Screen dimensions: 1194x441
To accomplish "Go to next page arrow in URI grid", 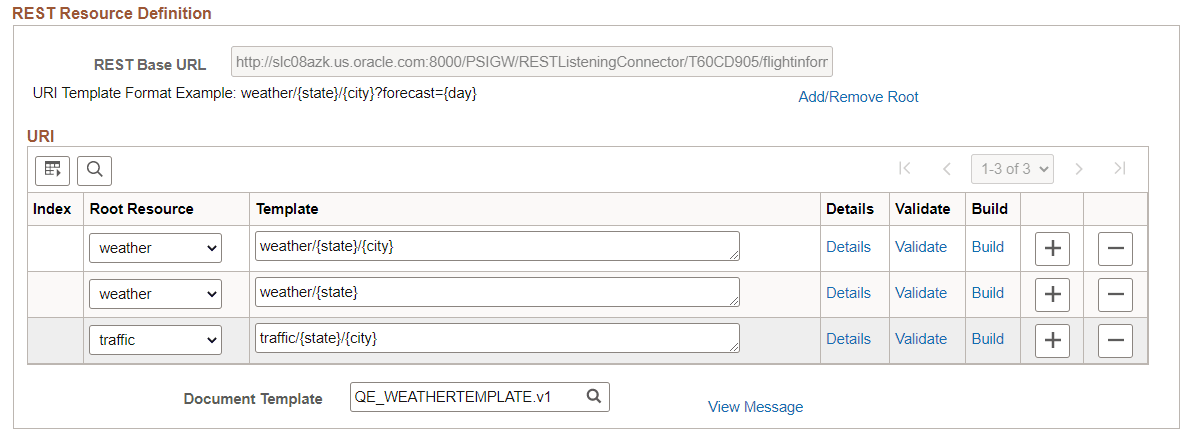I will (1078, 169).
